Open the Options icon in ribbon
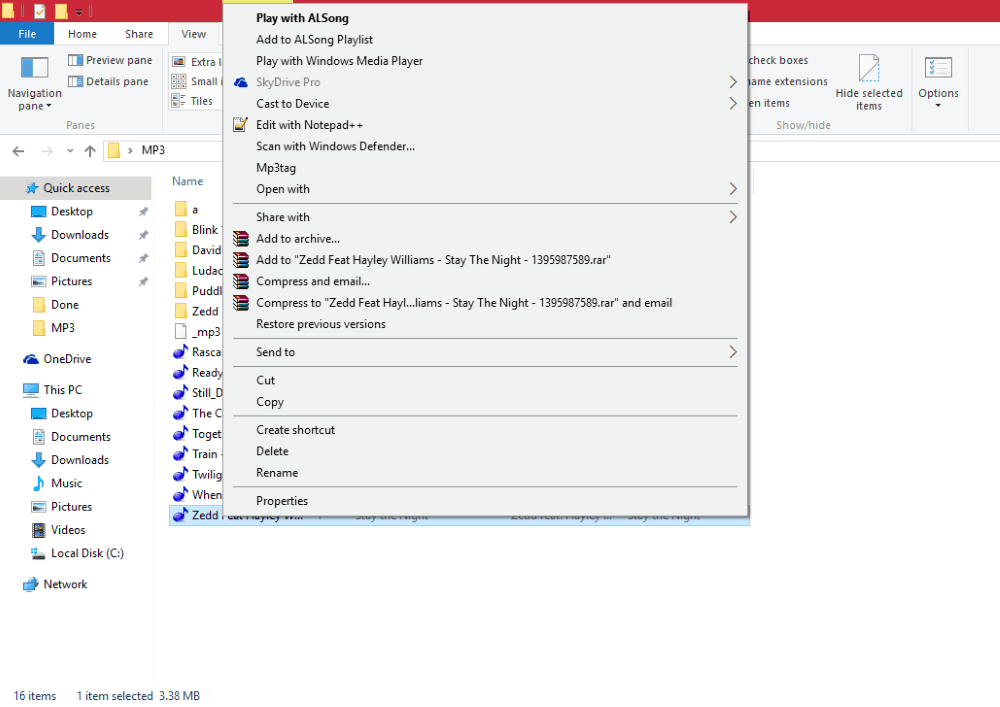This screenshot has height=707, width=1000. click(x=938, y=68)
